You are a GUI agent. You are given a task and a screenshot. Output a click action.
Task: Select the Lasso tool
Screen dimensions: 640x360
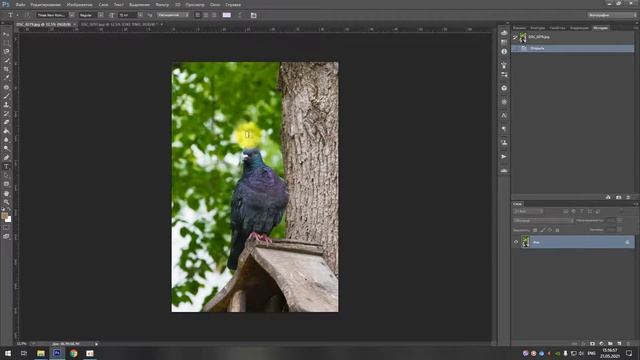click(6, 51)
